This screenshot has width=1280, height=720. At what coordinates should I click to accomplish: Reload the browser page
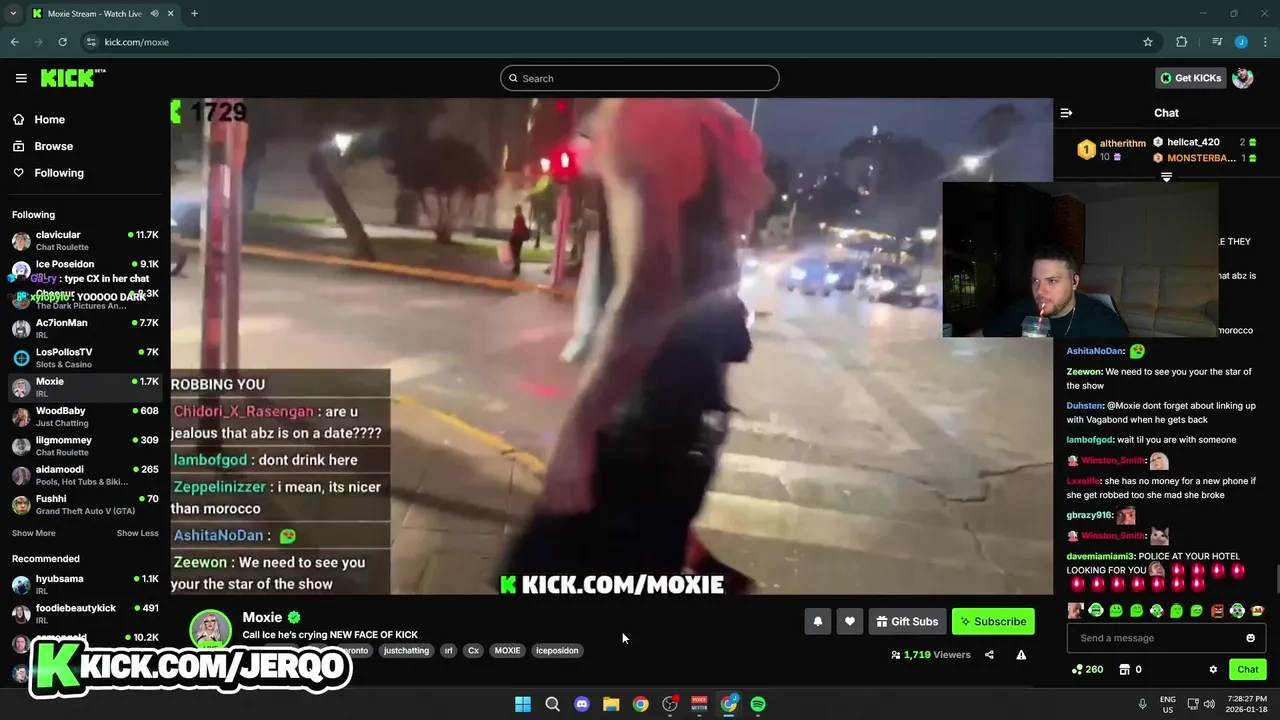pos(62,42)
